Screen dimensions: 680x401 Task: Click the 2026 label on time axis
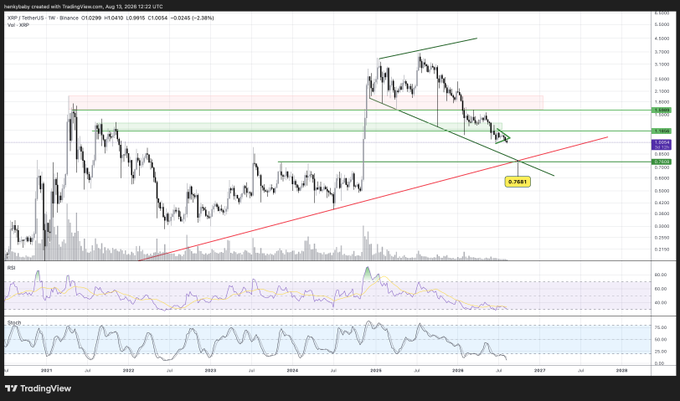pyautogui.click(x=458, y=371)
